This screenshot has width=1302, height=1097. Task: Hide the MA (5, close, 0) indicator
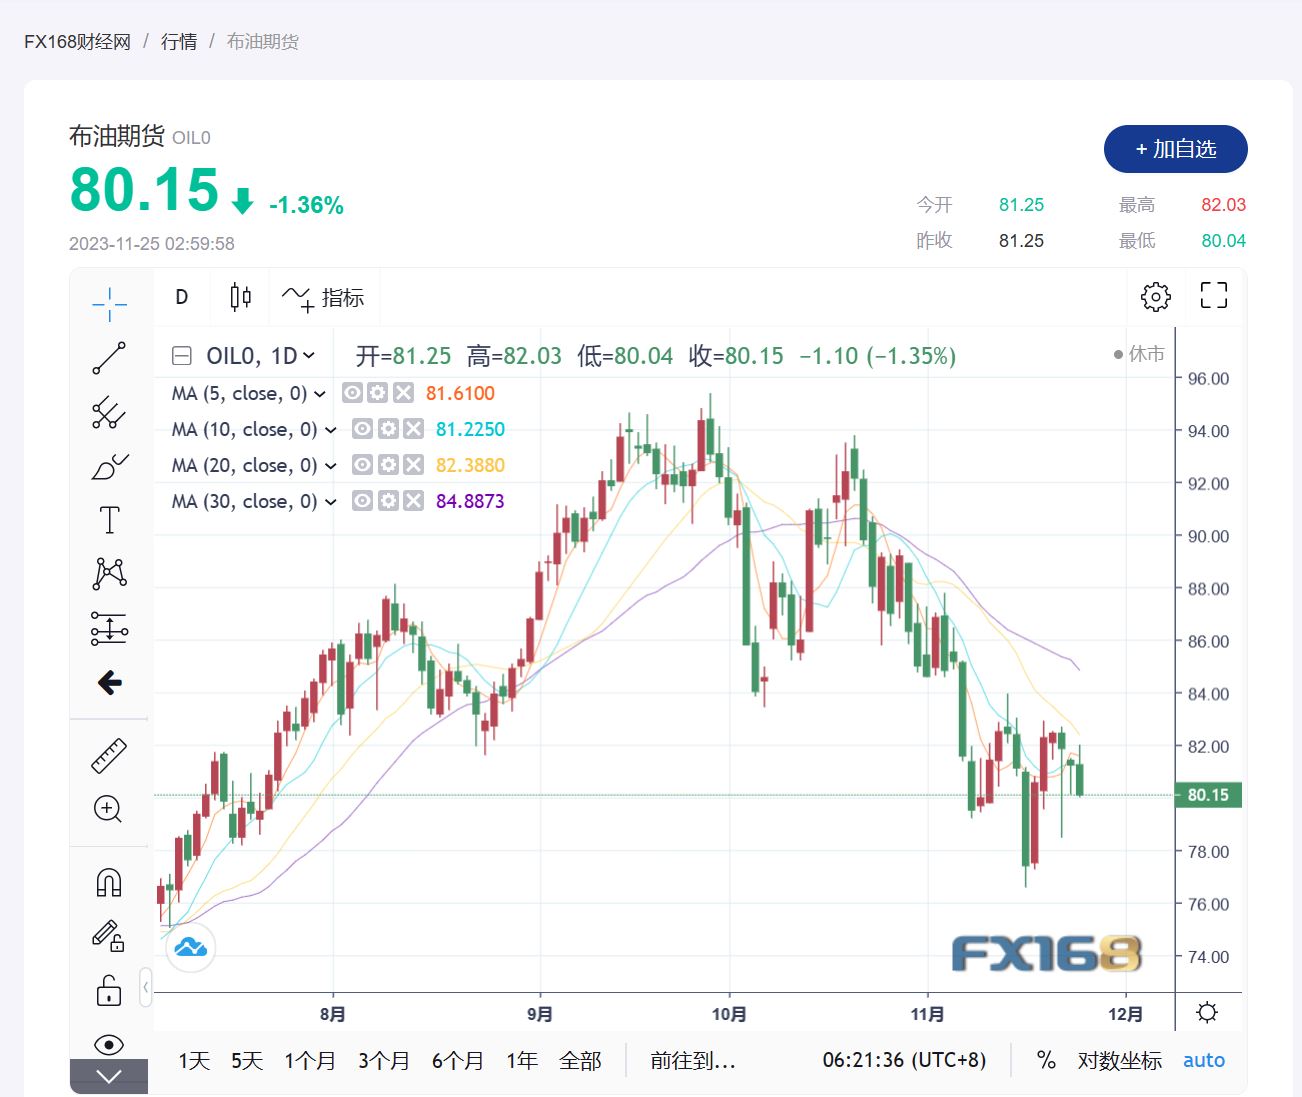[352, 393]
